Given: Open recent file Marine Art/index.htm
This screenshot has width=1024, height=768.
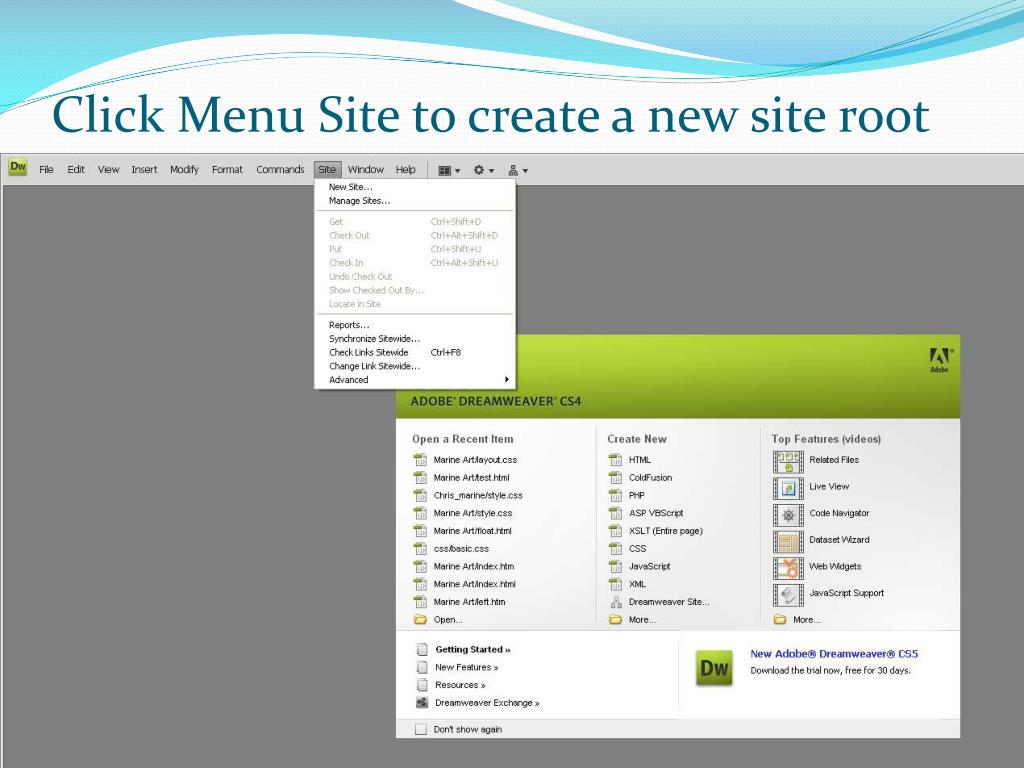Looking at the screenshot, I should [473, 566].
